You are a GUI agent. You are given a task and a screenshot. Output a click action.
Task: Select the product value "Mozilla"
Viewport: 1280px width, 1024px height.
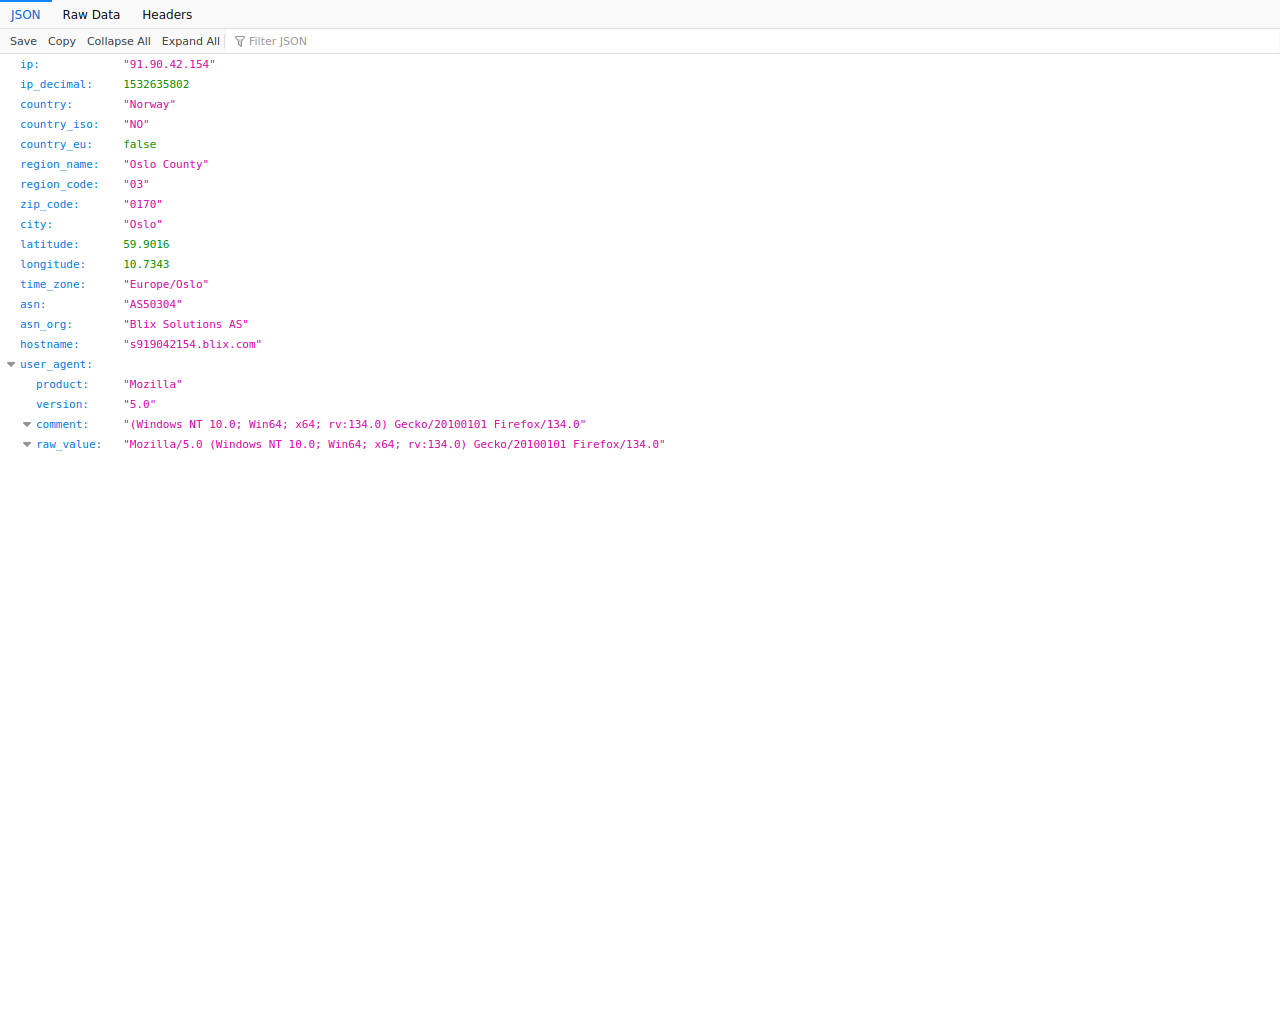click(153, 385)
